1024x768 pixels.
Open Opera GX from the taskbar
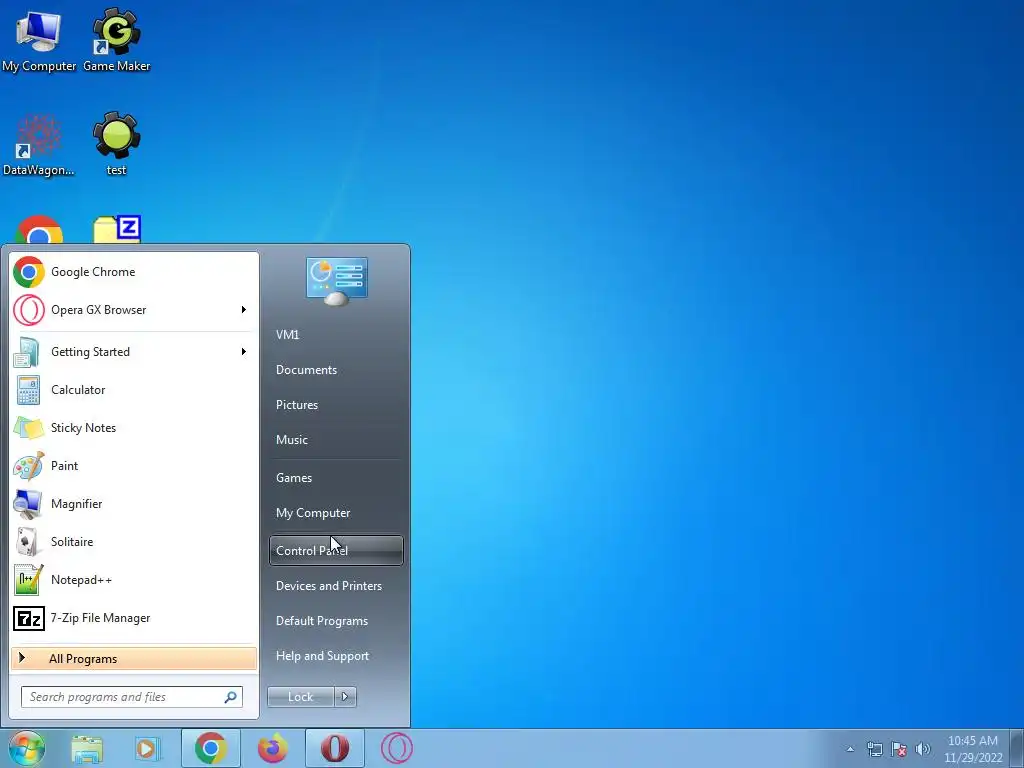tap(397, 748)
